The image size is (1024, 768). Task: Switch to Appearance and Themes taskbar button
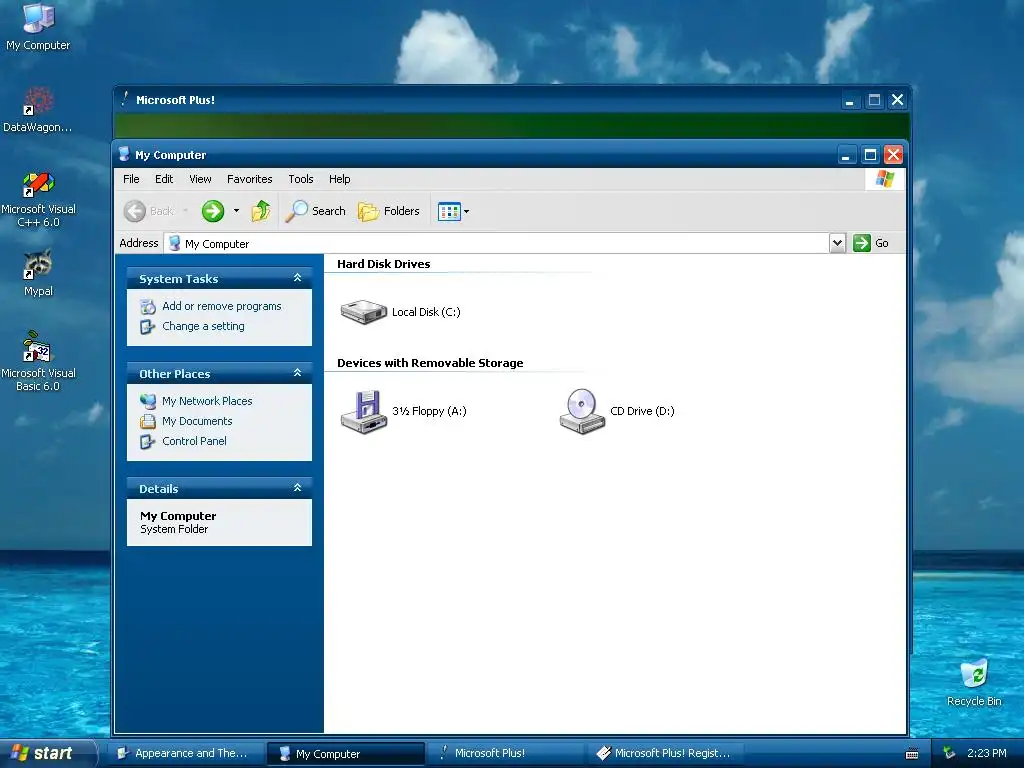(x=185, y=753)
